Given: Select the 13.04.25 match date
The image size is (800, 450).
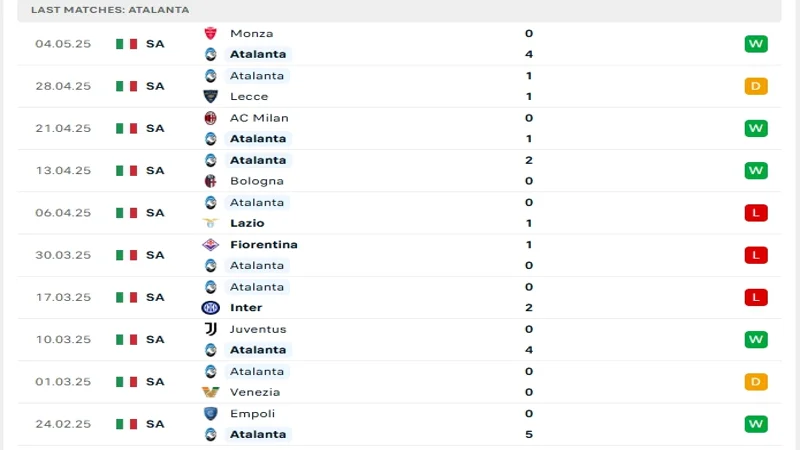Looking at the screenshot, I should click(63, 170).
